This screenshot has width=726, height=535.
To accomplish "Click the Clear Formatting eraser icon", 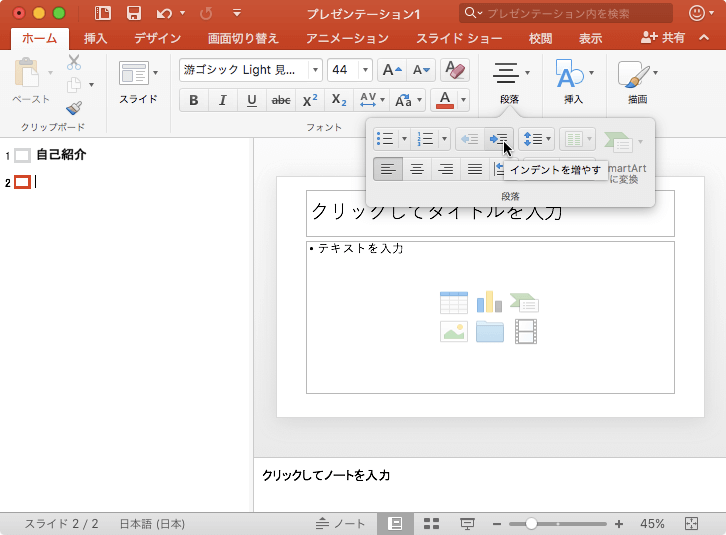I will click(x=454, y=70).
